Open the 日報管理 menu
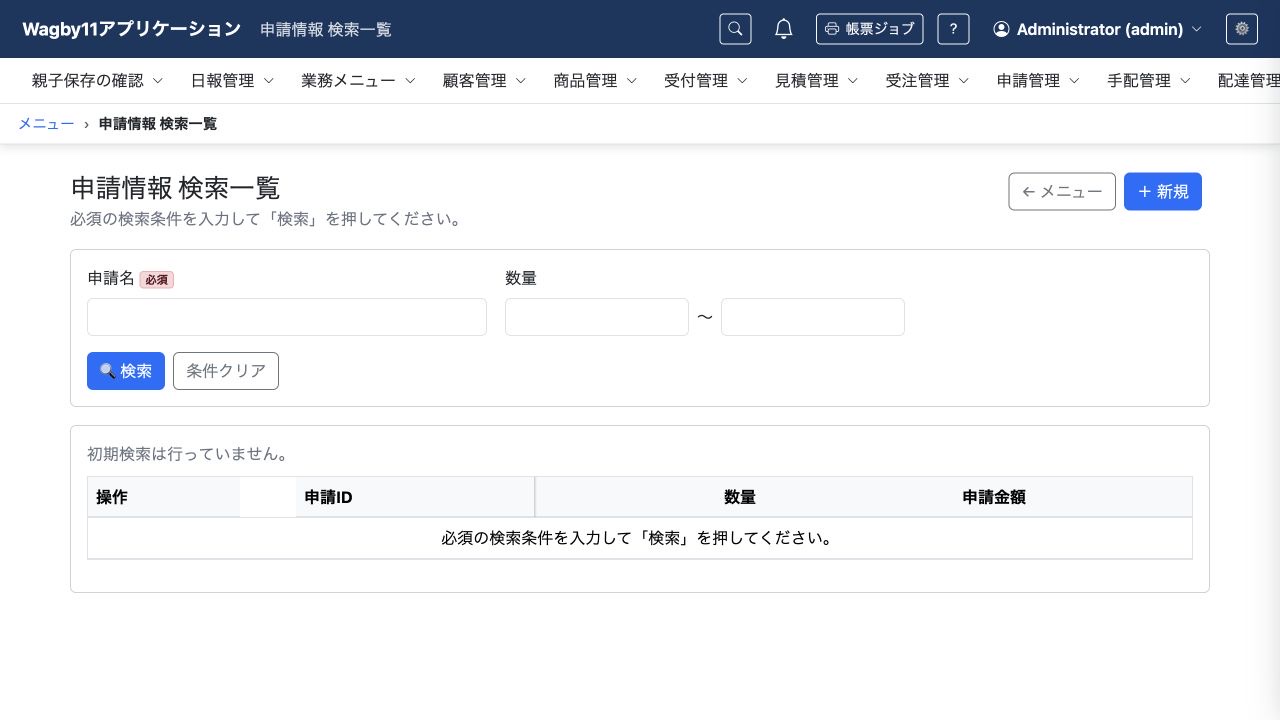The image size is (1280, 720). click(x=232, y=81)
